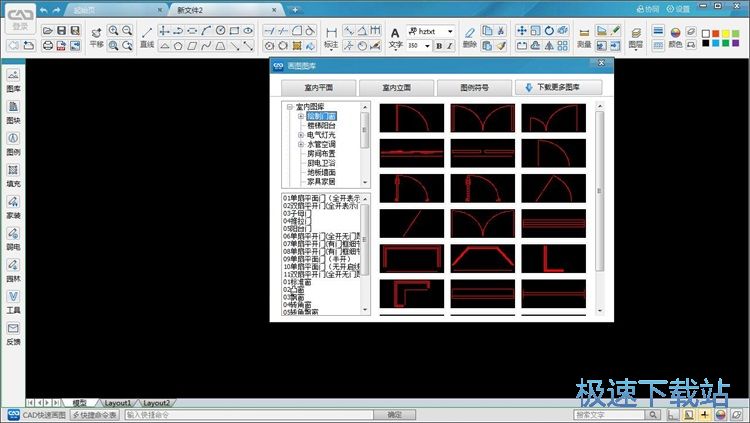Collapse the 室内图库 root tree node
Screen dimensions: 750x423
coord(290,107)
